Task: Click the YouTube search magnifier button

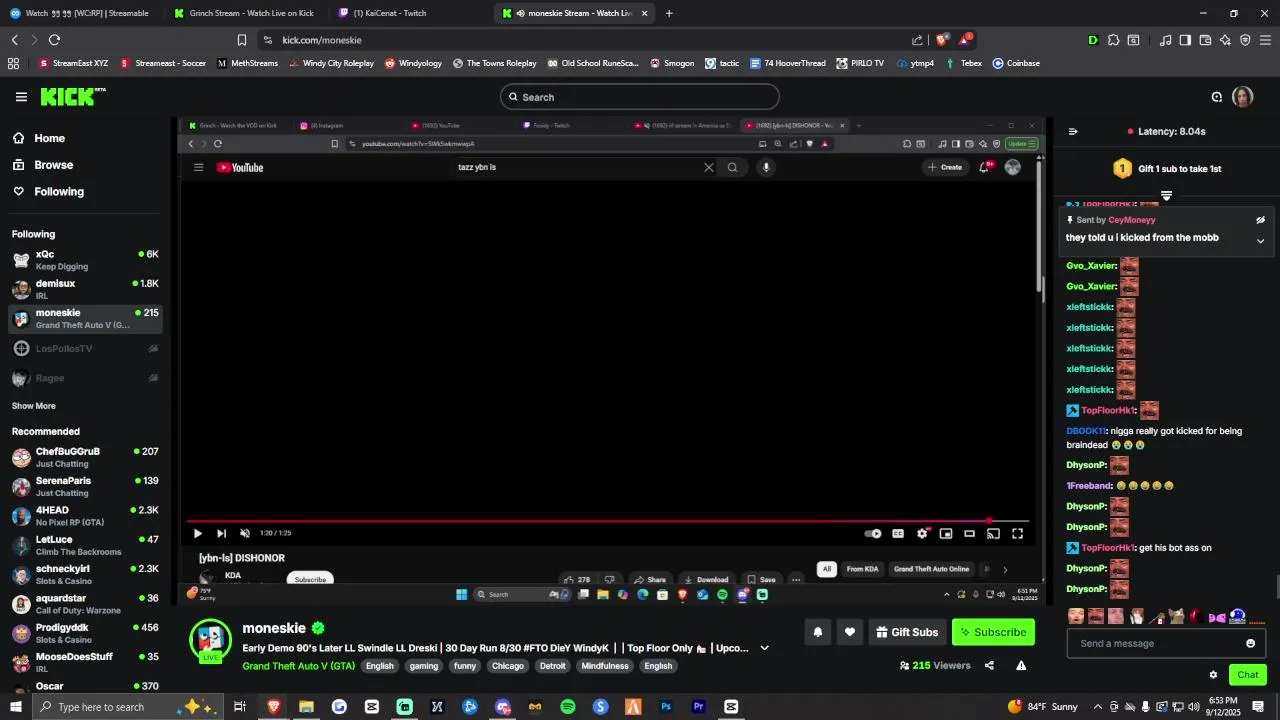Action: click(x=732, y=167)
